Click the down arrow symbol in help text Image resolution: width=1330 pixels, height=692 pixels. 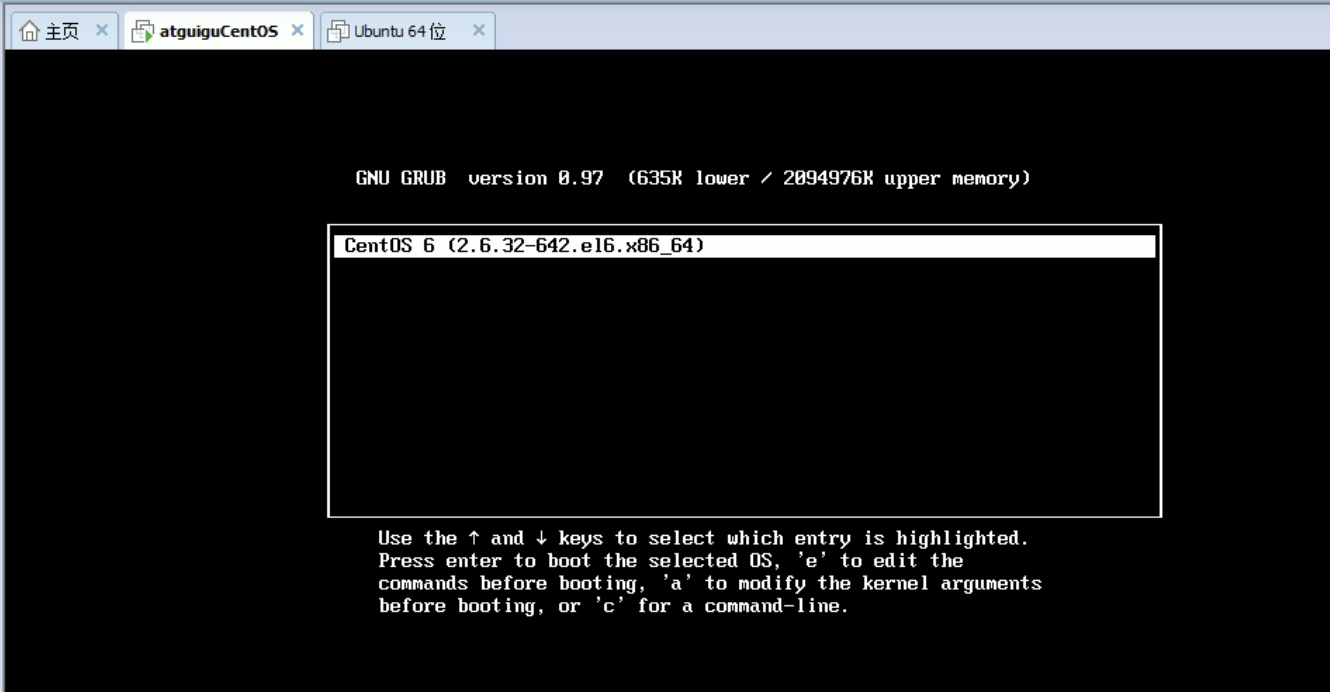click(541, 539)
